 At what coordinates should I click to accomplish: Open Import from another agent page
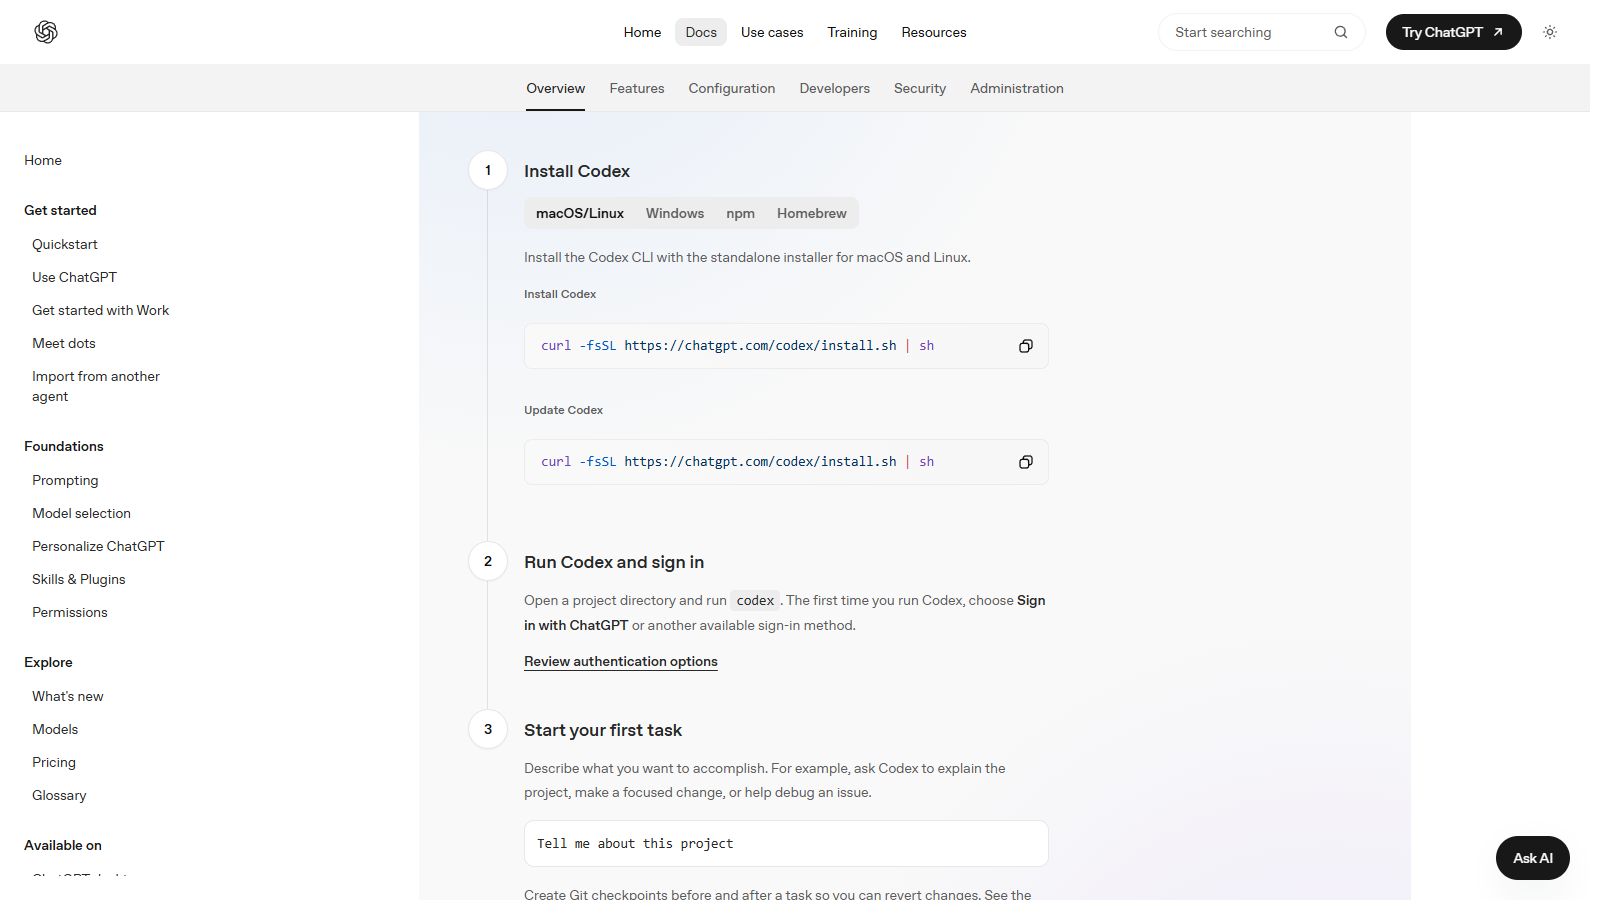96,386
